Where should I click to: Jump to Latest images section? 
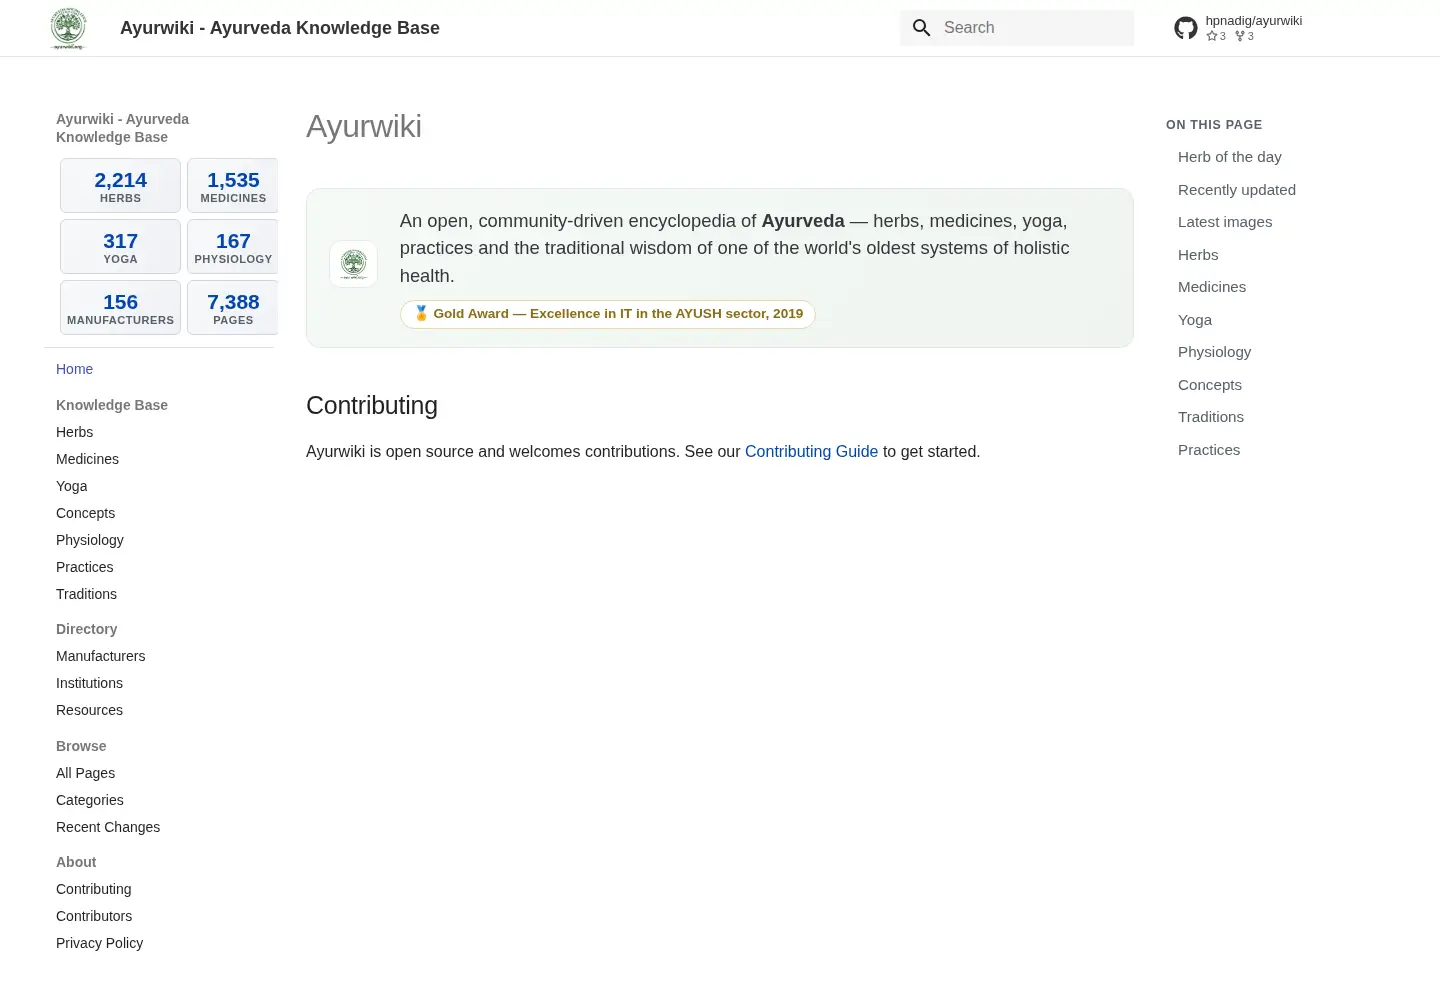click(x=1225, y=222)
